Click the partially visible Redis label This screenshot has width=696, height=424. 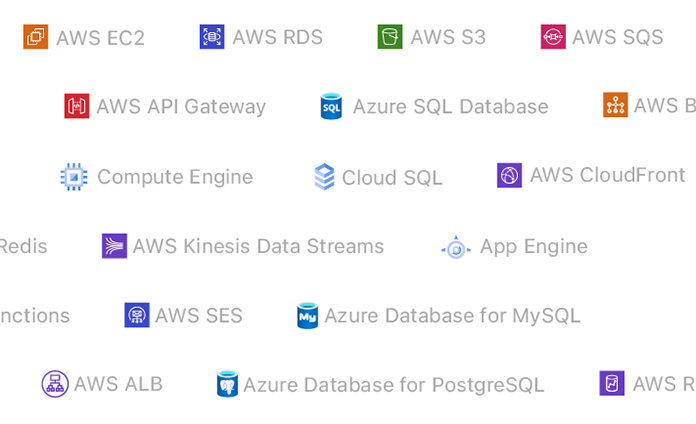(x=24, y=246)
